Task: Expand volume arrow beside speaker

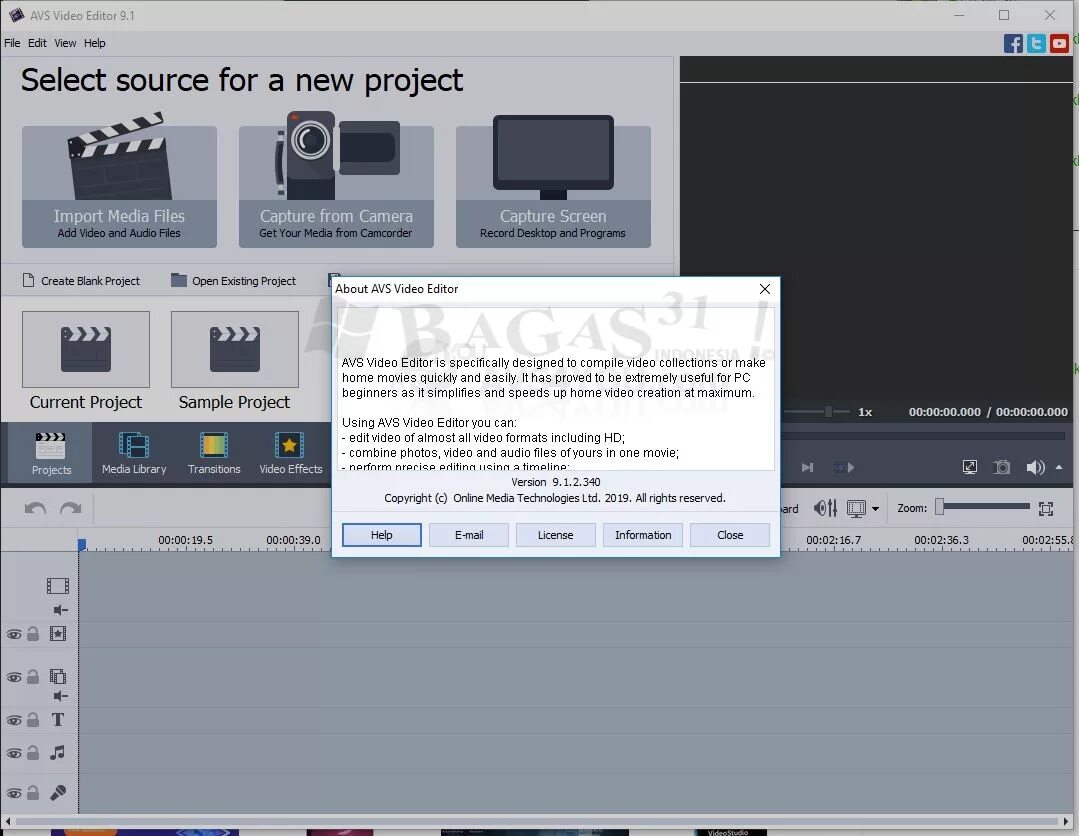Action: (1059, 468)
